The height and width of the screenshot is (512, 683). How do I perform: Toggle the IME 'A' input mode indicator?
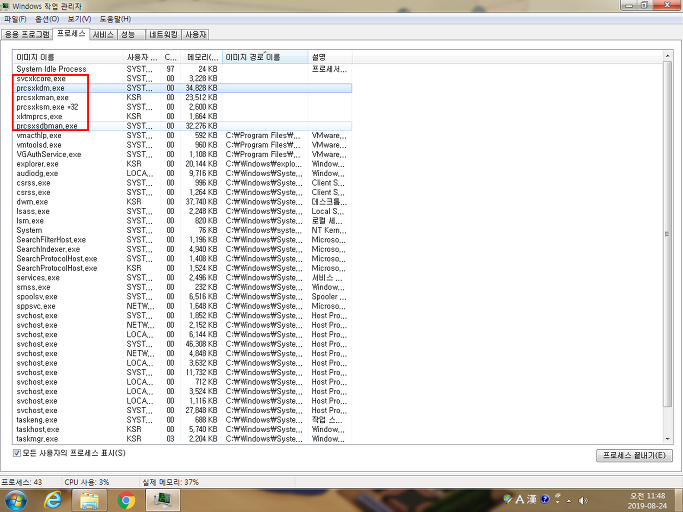tap(520, 499)
